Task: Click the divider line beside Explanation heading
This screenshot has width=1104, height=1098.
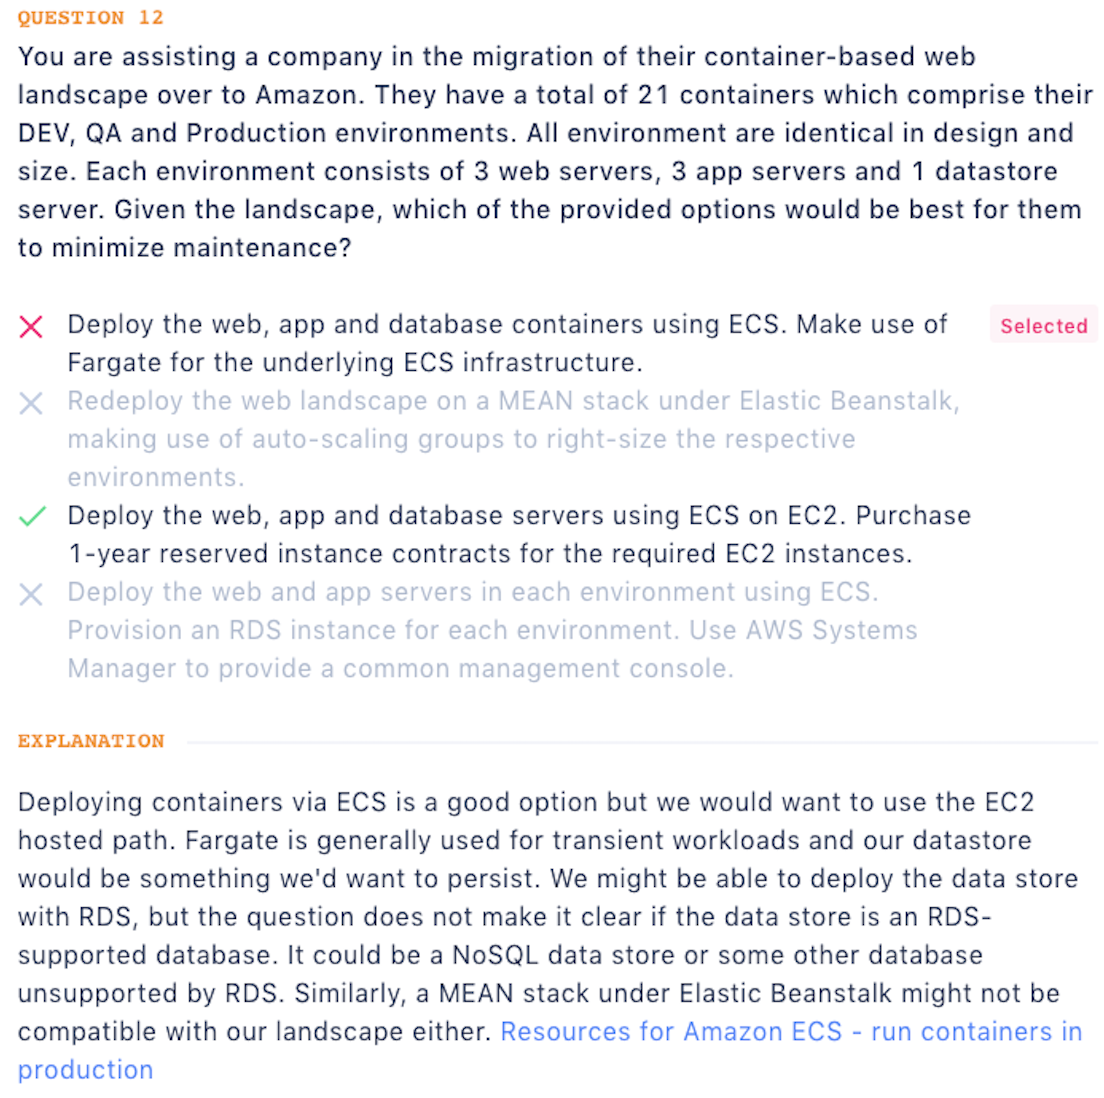Action: point(640,742)
